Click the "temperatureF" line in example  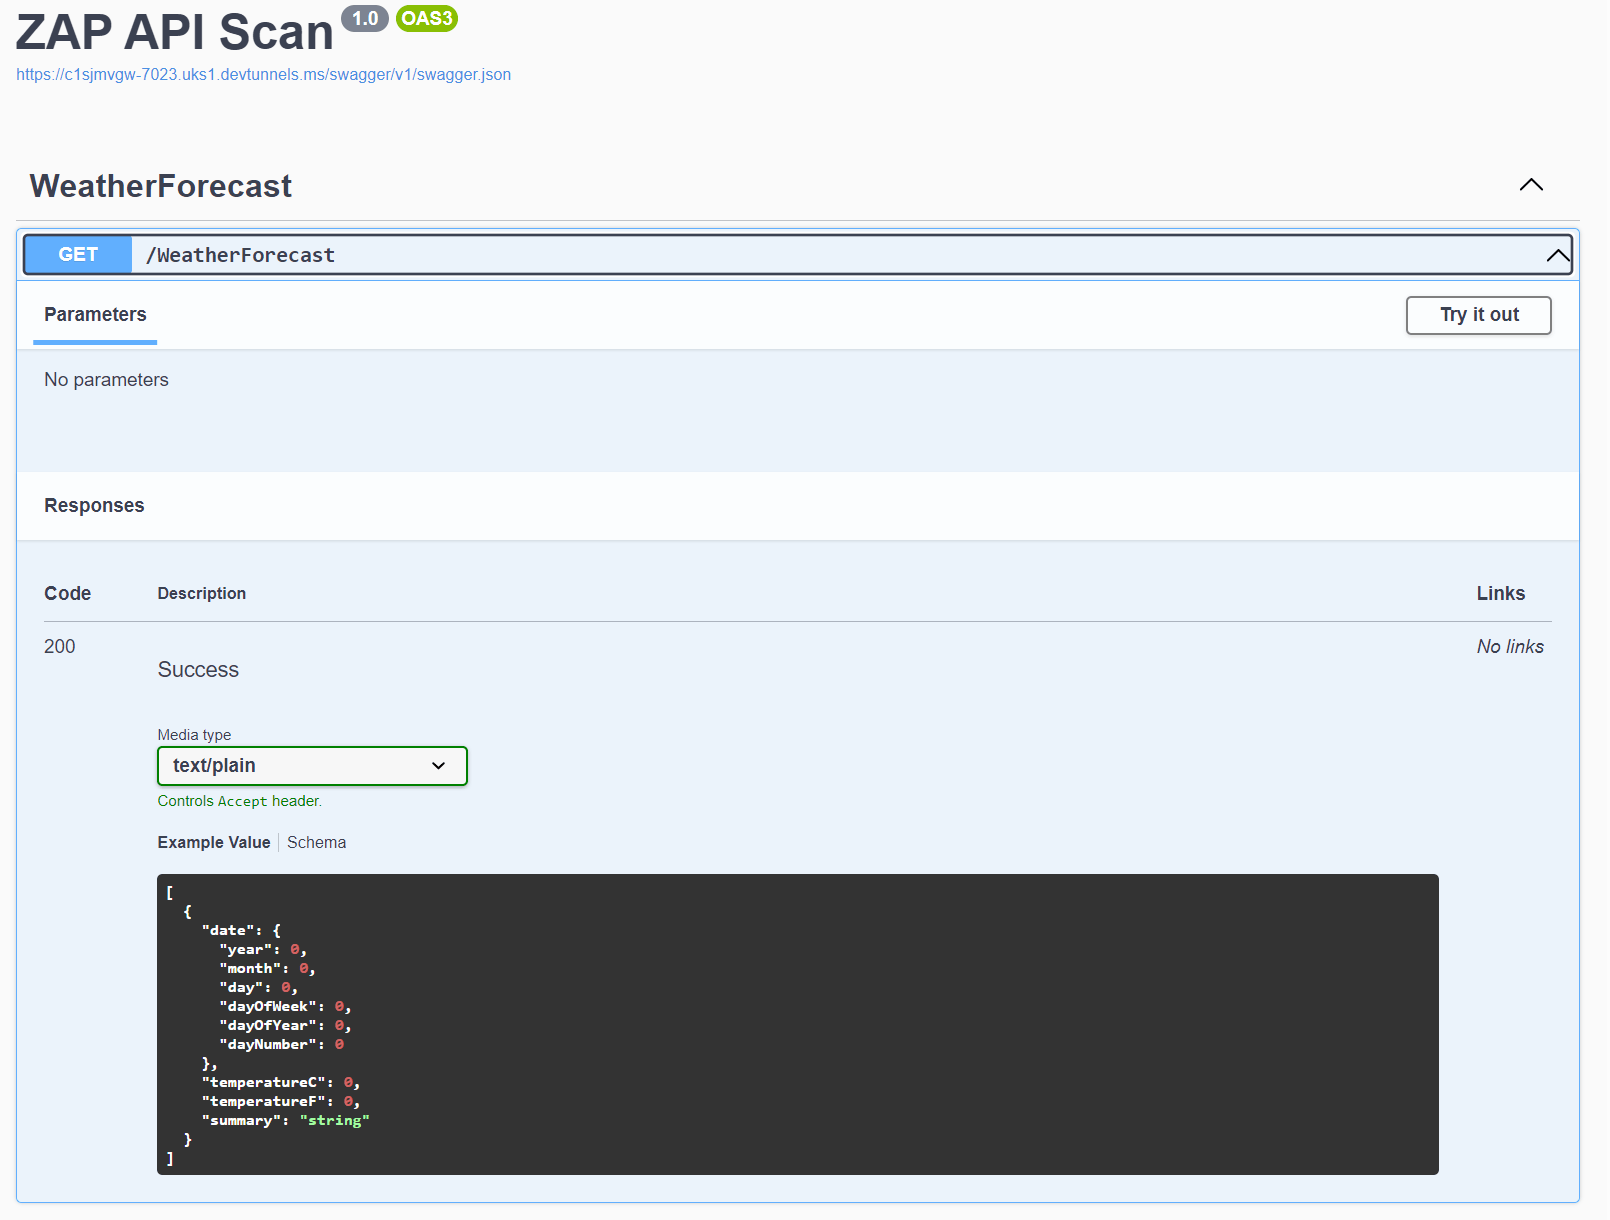coord(281,1102)
